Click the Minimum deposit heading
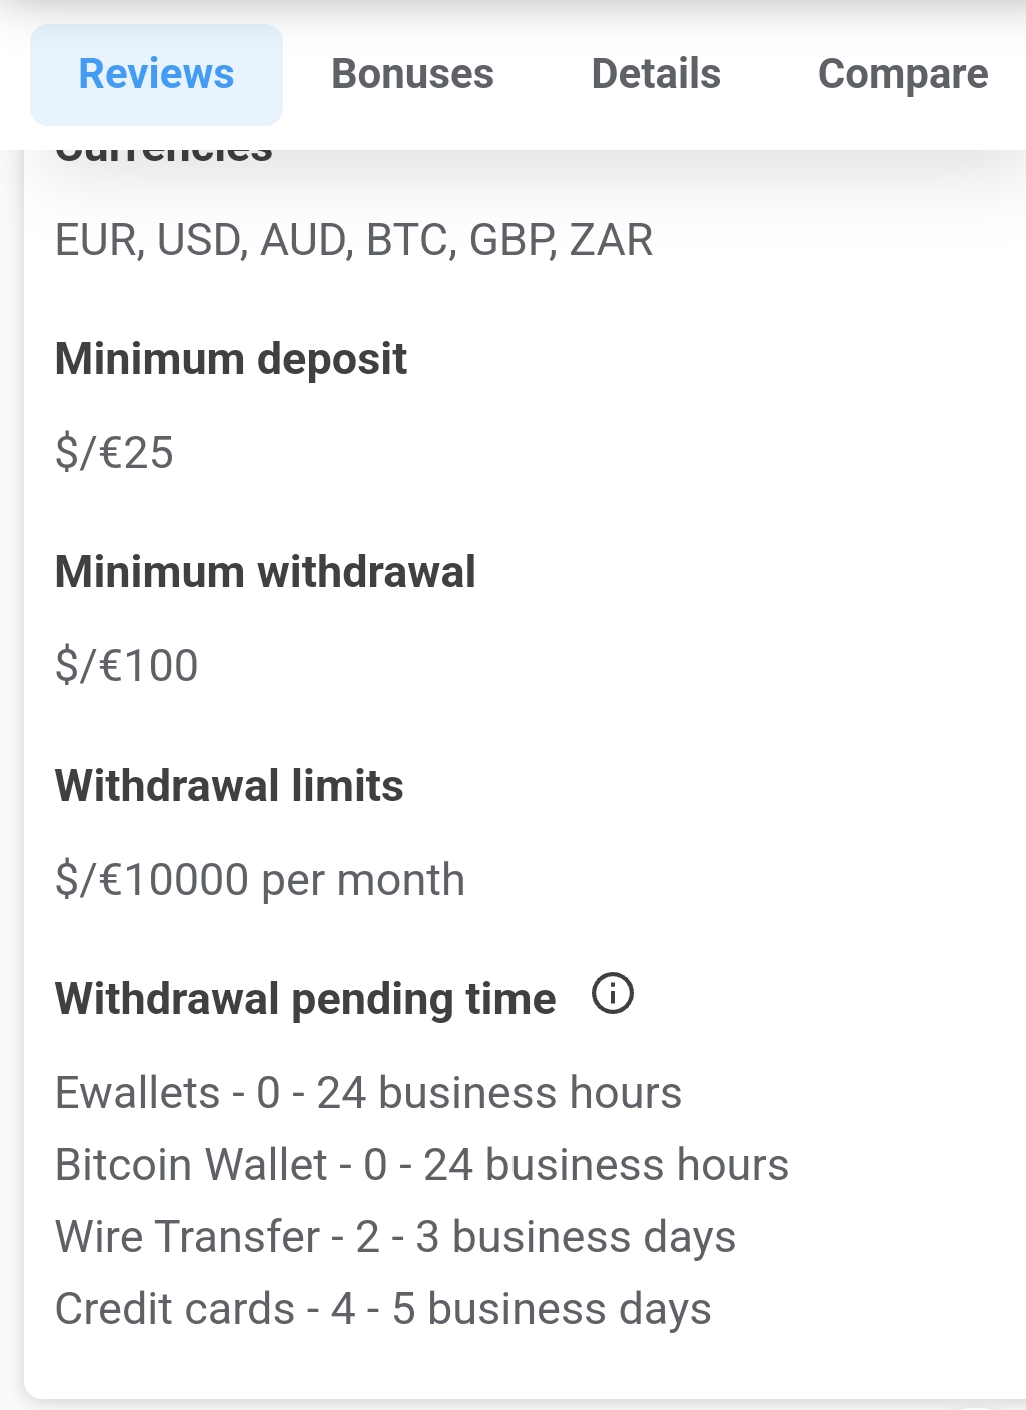 (231, 359)
